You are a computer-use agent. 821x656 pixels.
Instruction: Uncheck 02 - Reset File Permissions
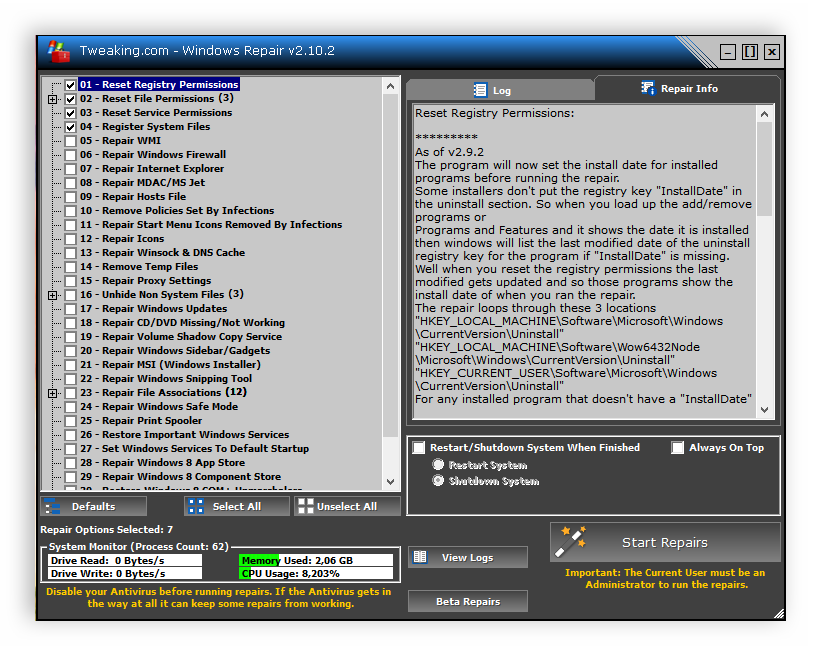(70, 99)
